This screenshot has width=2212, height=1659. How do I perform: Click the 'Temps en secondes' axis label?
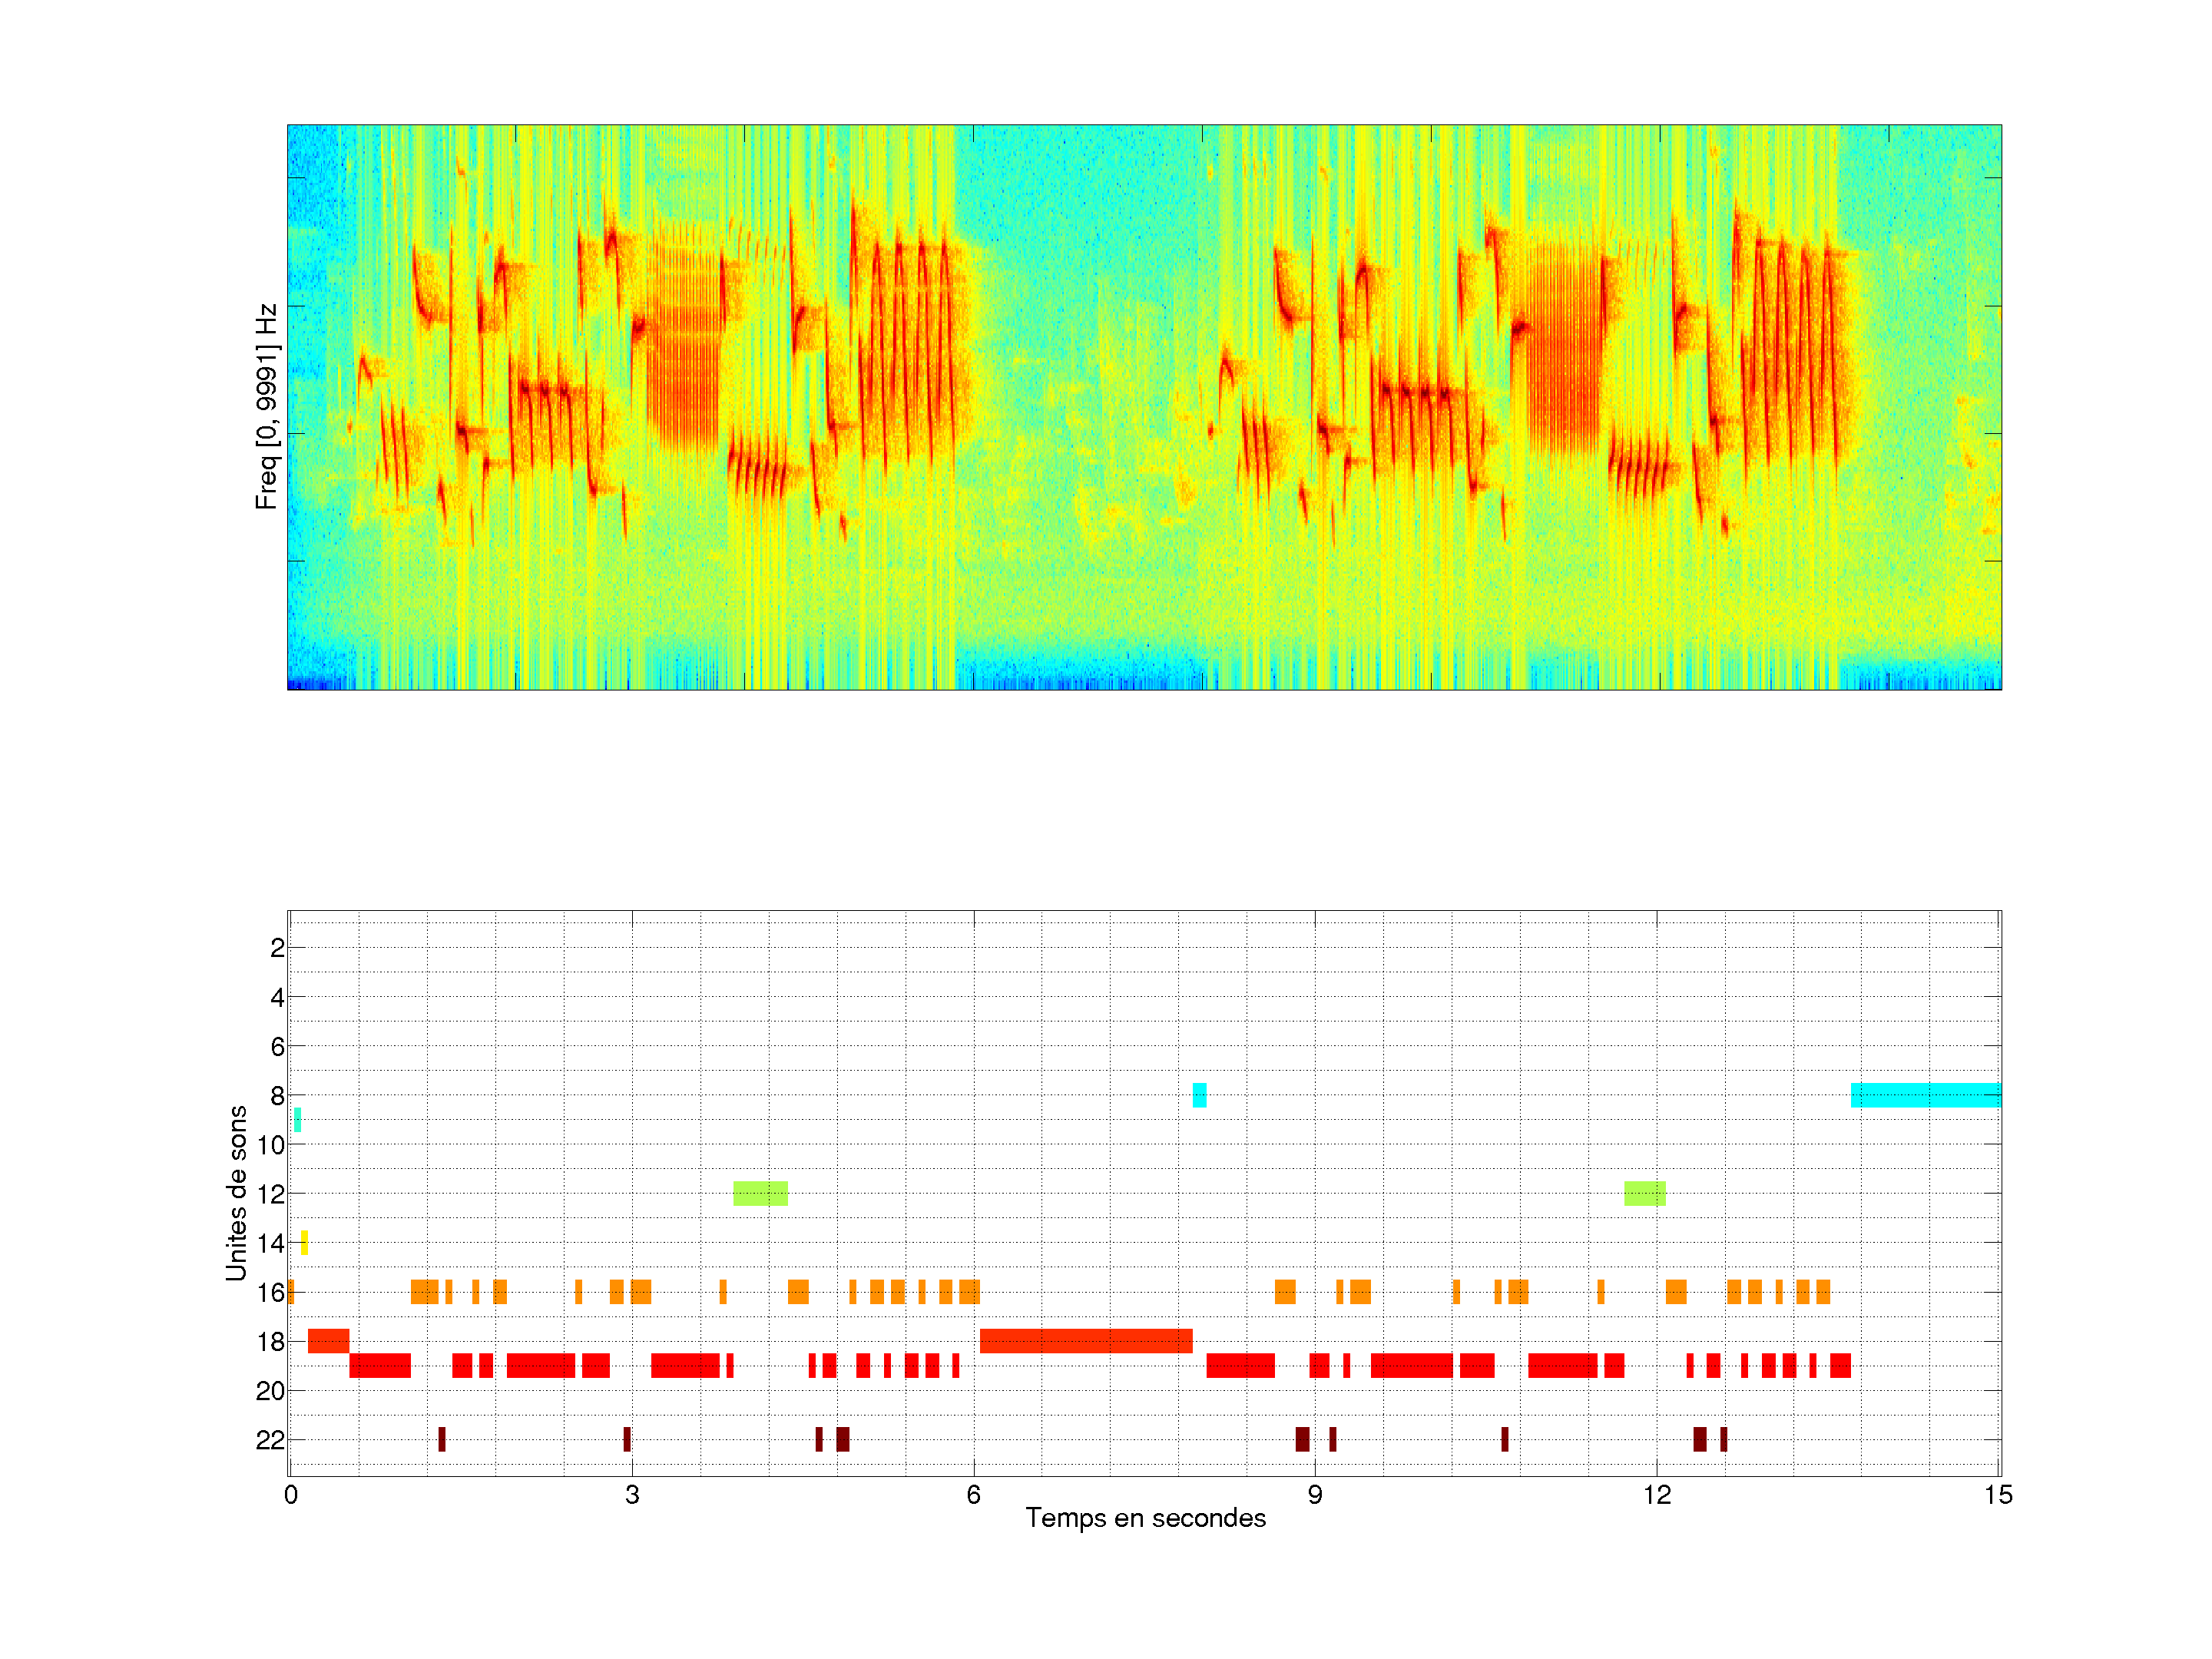click(x=1145, y=1518)
